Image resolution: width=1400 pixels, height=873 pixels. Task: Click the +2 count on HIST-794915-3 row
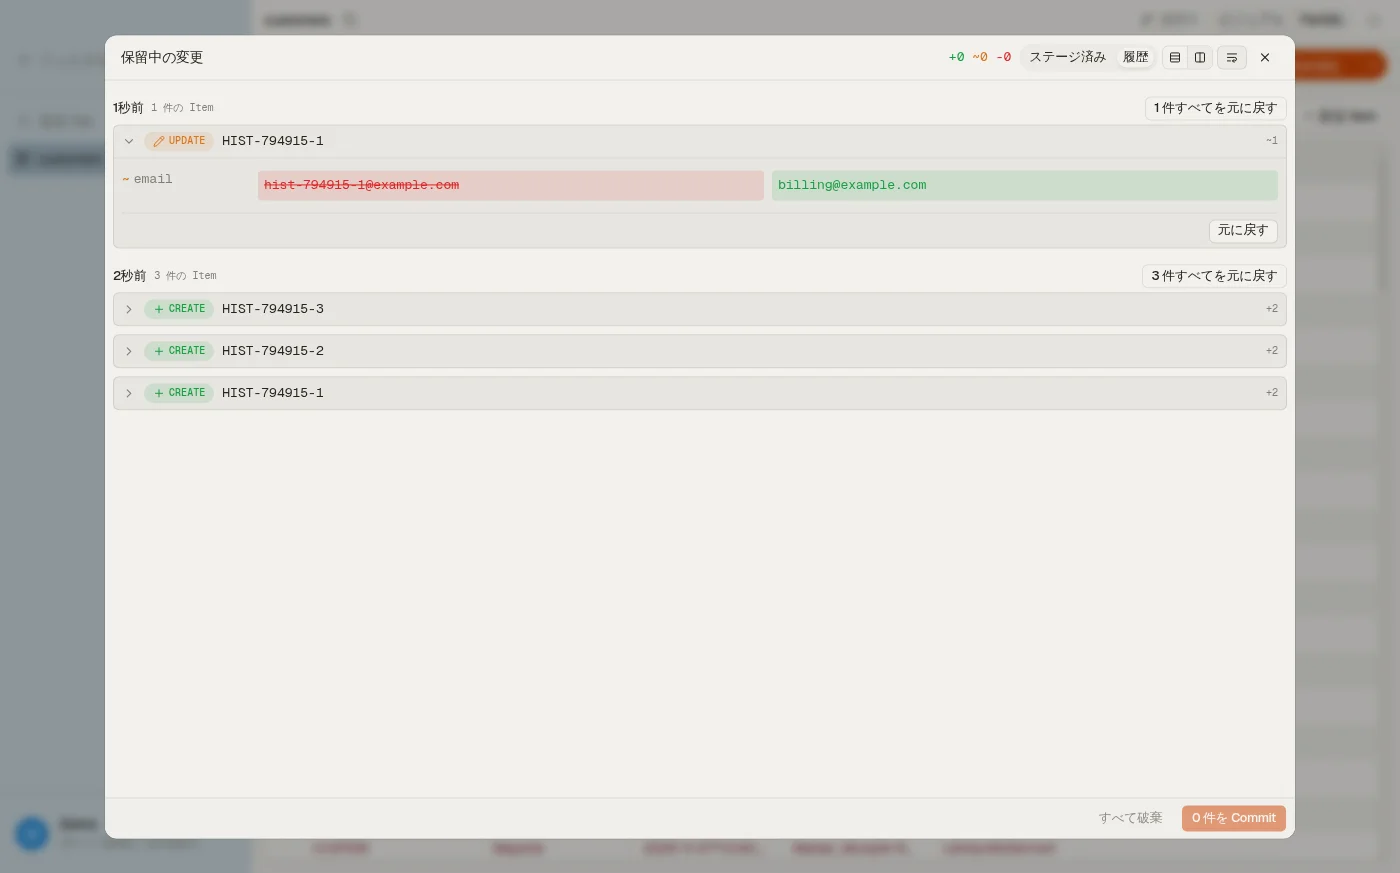pos(1271,309)
